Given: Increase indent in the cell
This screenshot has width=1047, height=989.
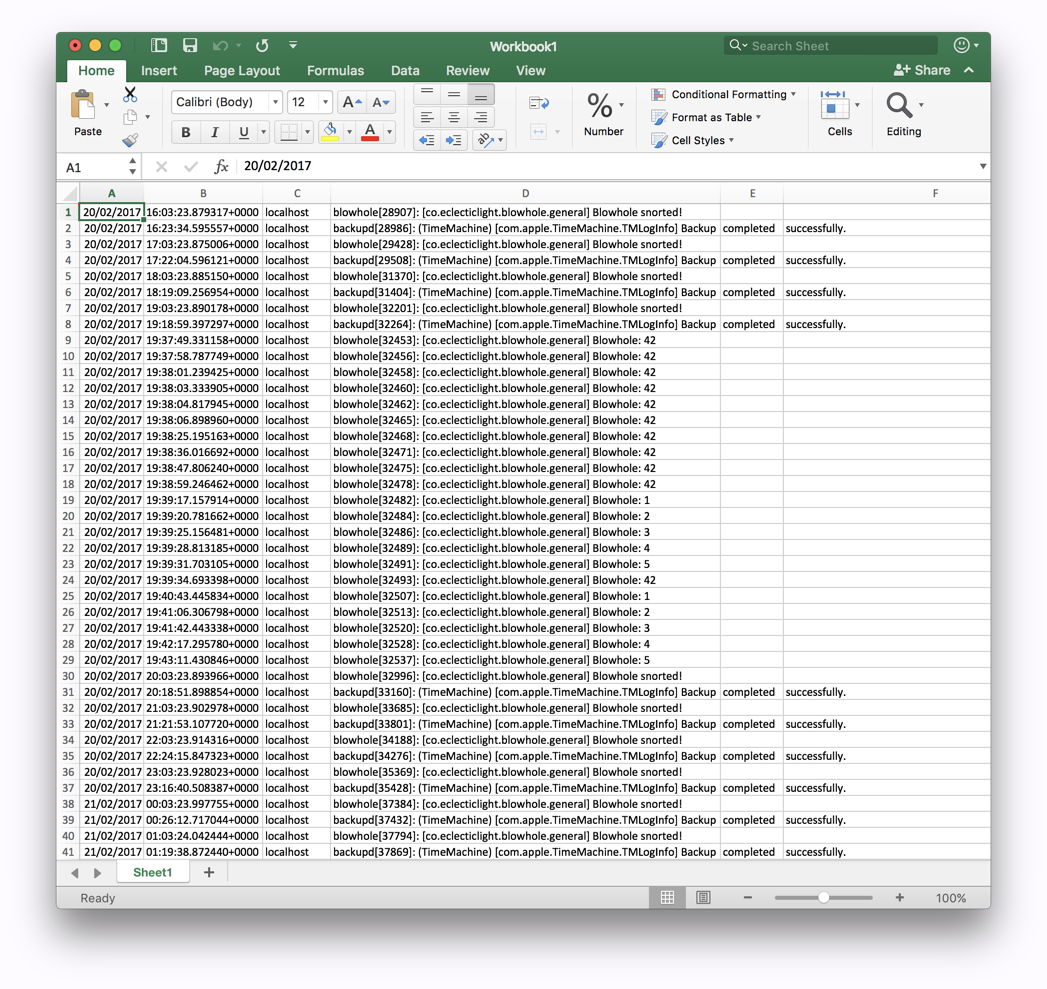Looking at the screenshot, I should tap(453, 140).
